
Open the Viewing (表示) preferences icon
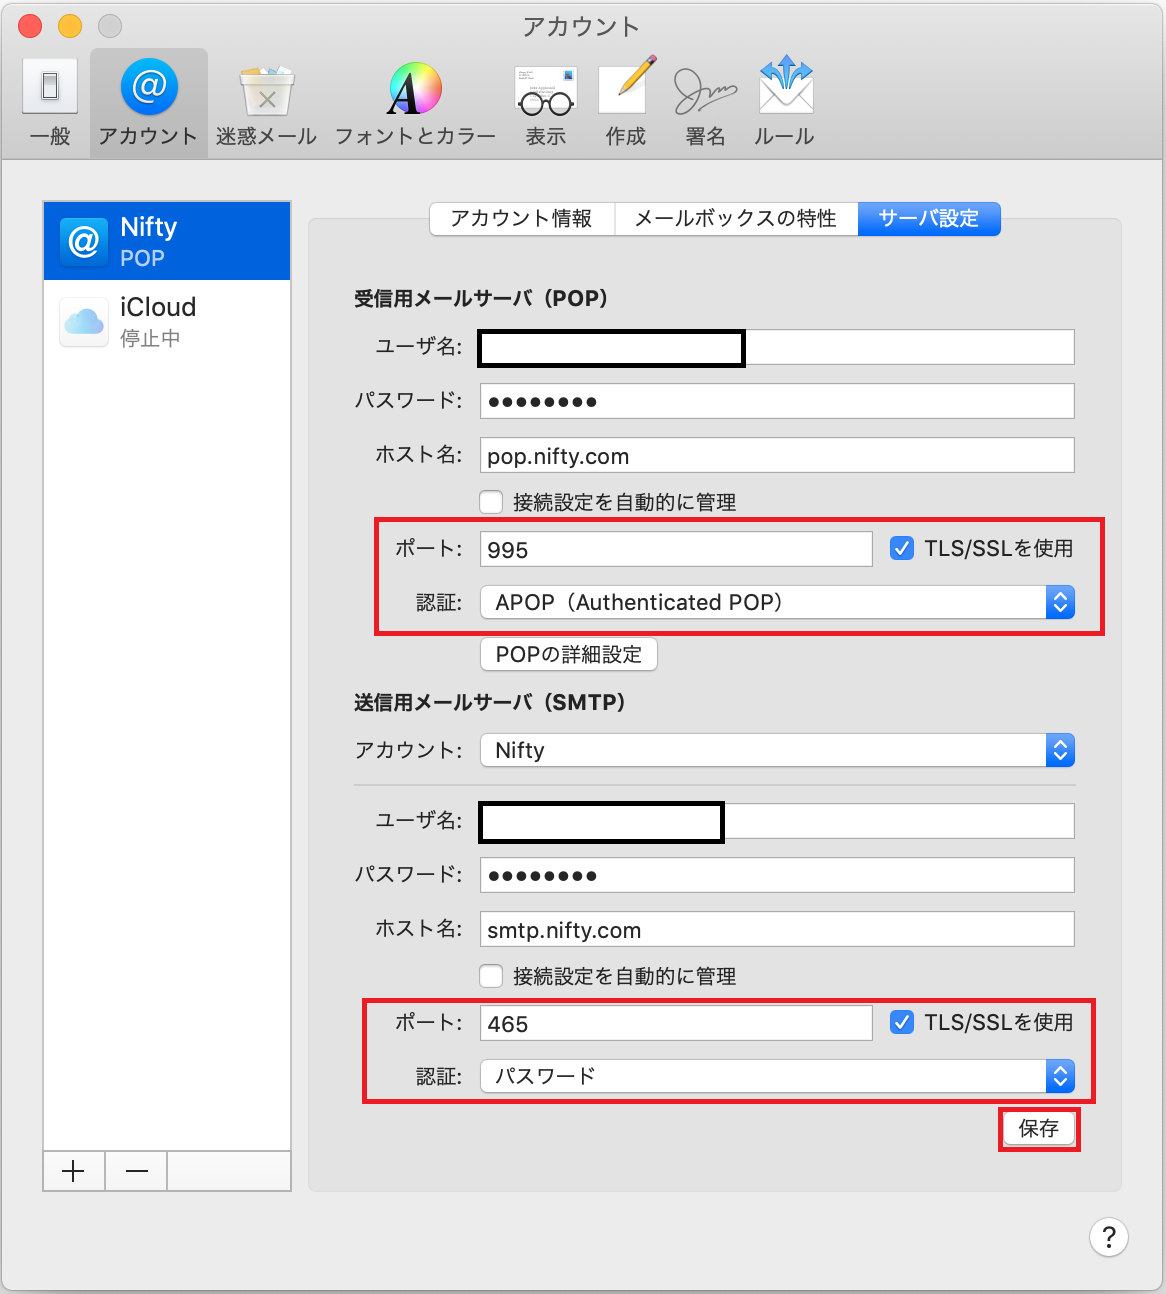point(545,104)
